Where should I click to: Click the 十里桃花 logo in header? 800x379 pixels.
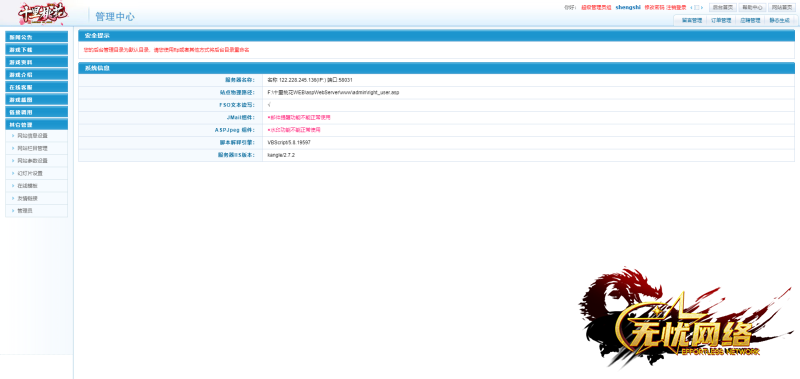point(42,13)
